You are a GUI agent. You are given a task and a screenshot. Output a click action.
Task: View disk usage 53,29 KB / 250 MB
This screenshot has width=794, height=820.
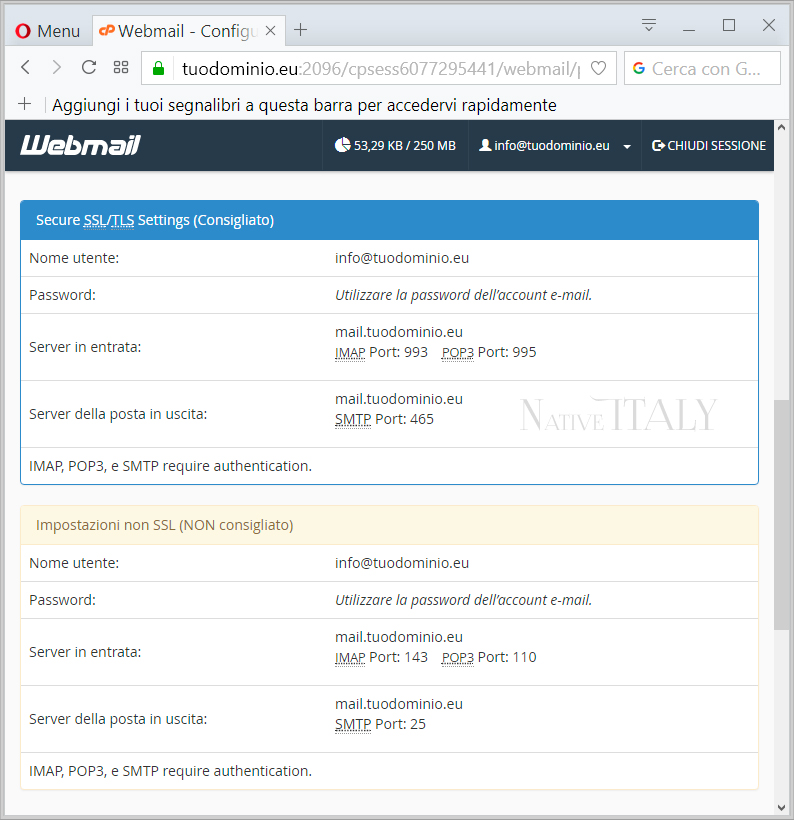[x=395, y=146]
